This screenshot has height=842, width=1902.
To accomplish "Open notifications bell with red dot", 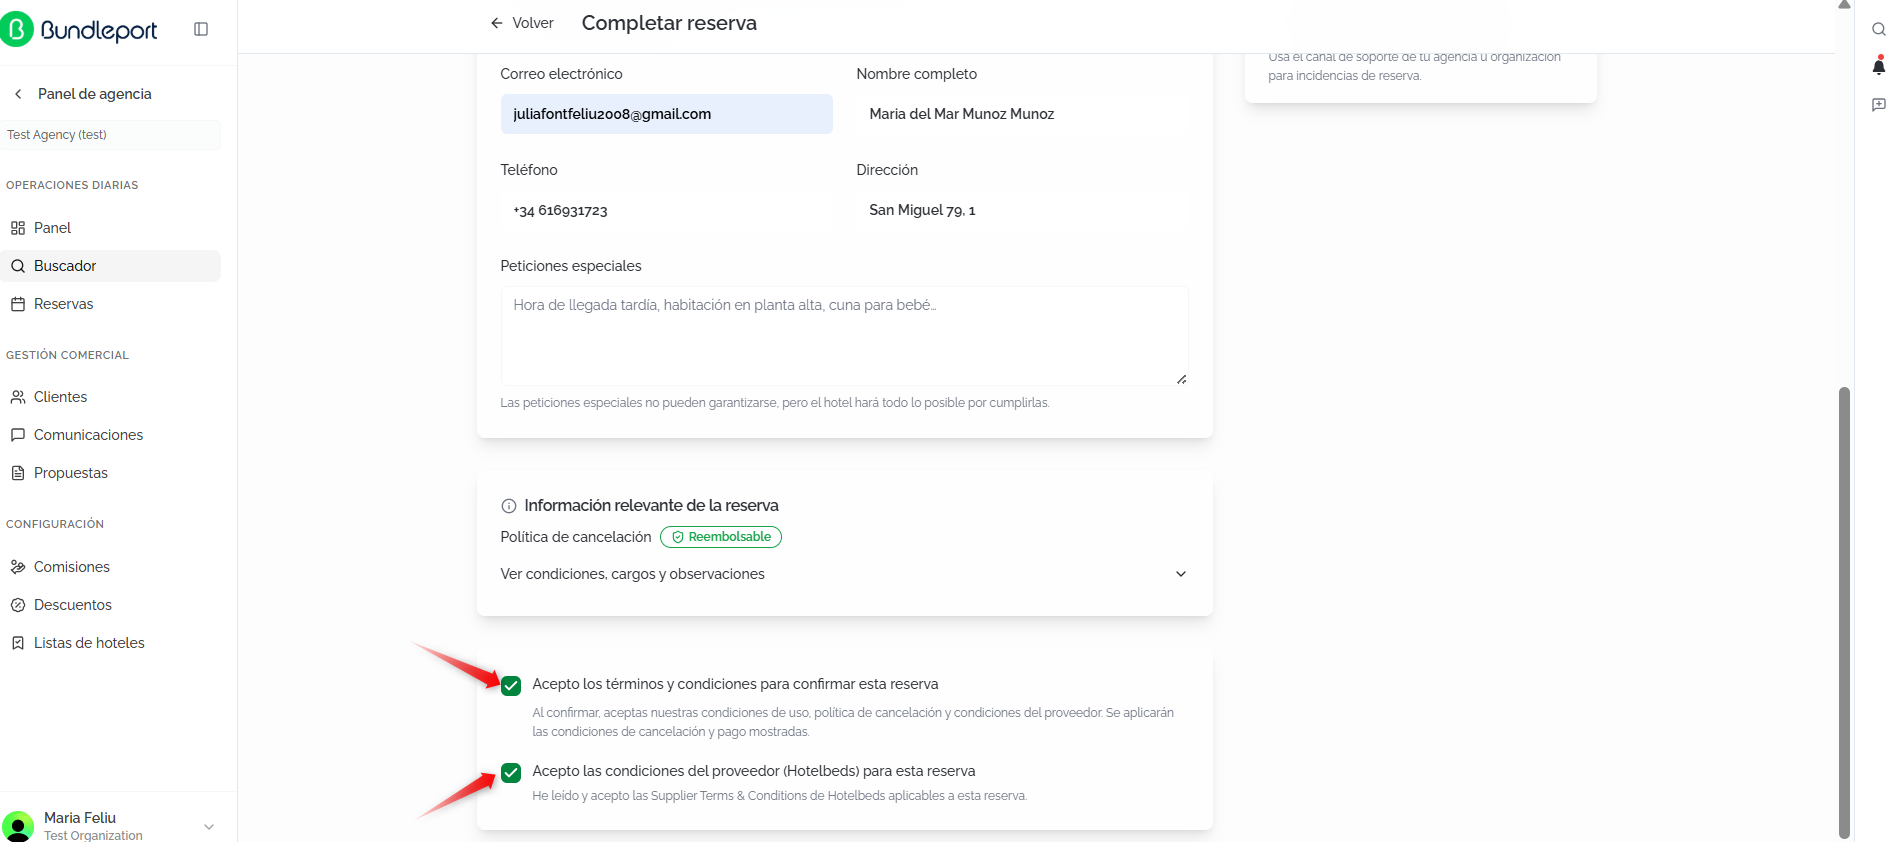I will [x=1878, y=66].
